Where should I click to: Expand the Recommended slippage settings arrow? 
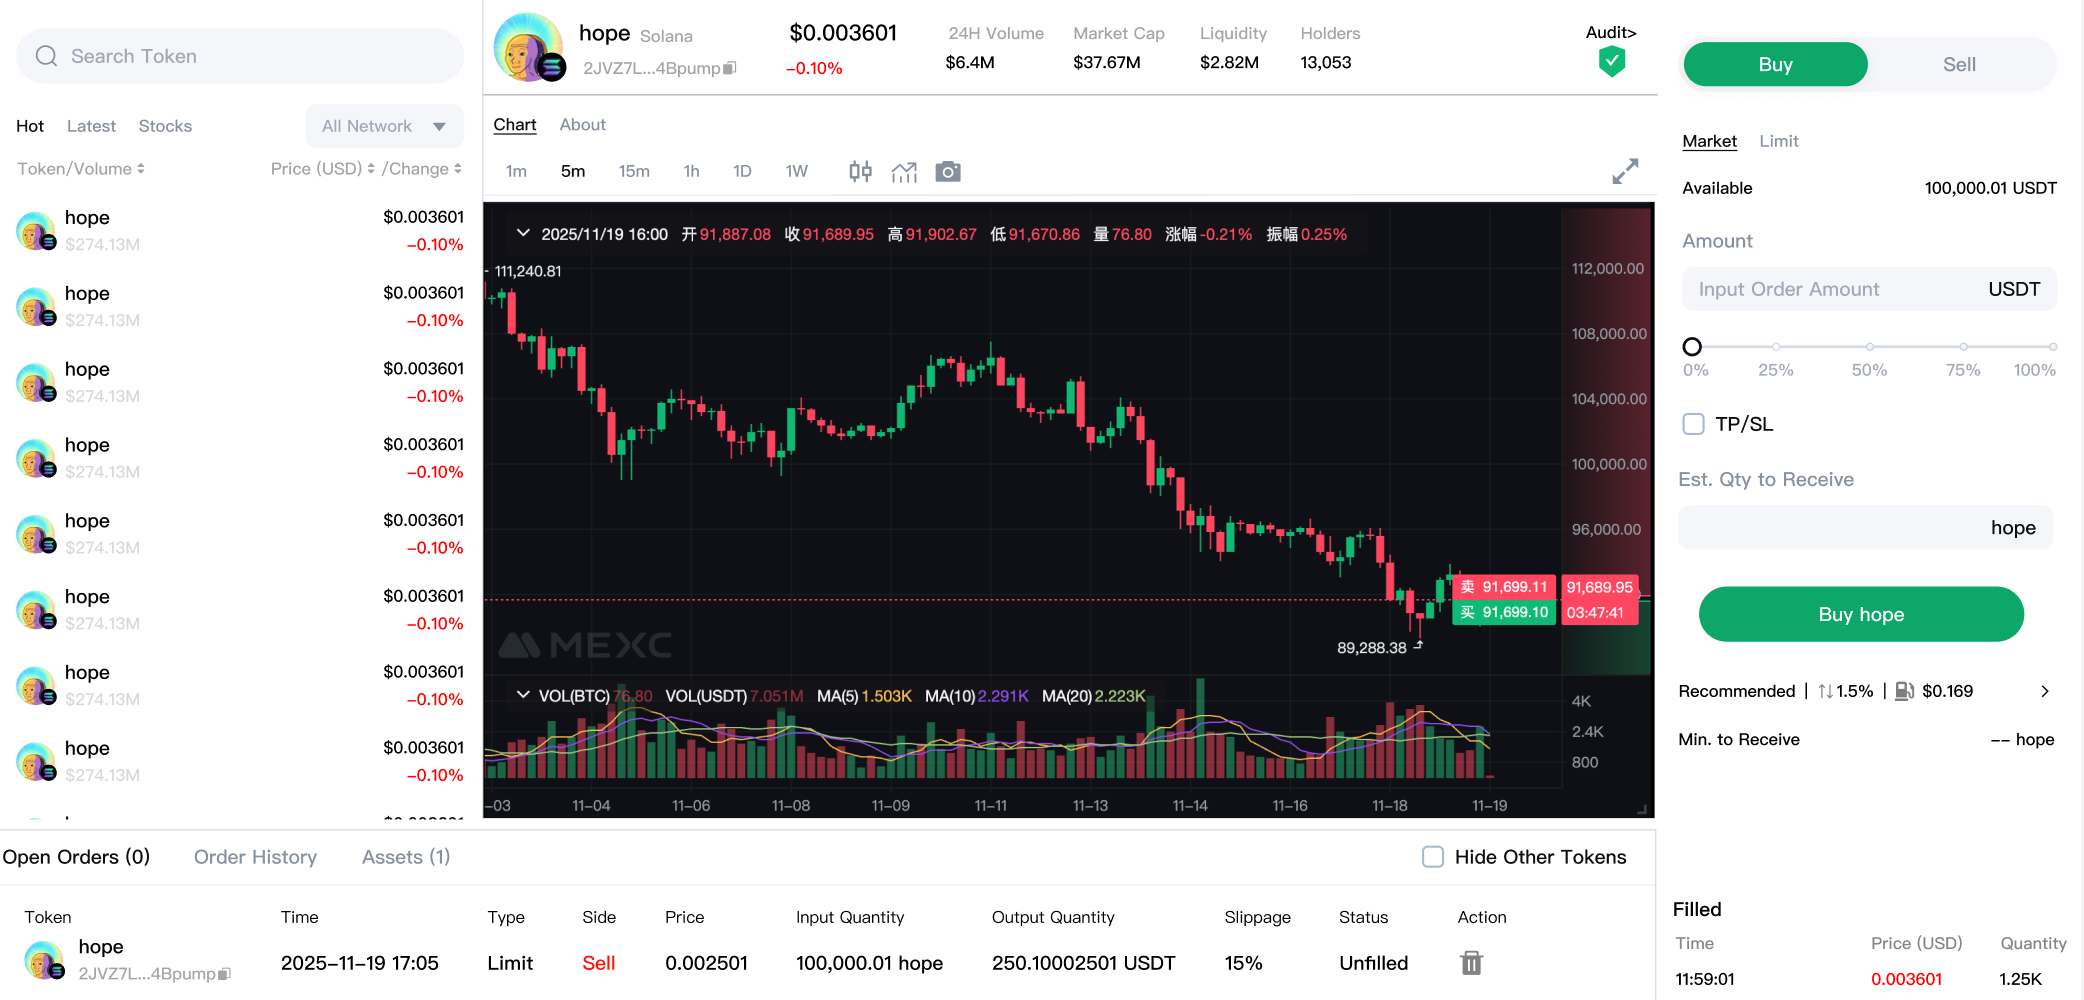point(2045,691)
